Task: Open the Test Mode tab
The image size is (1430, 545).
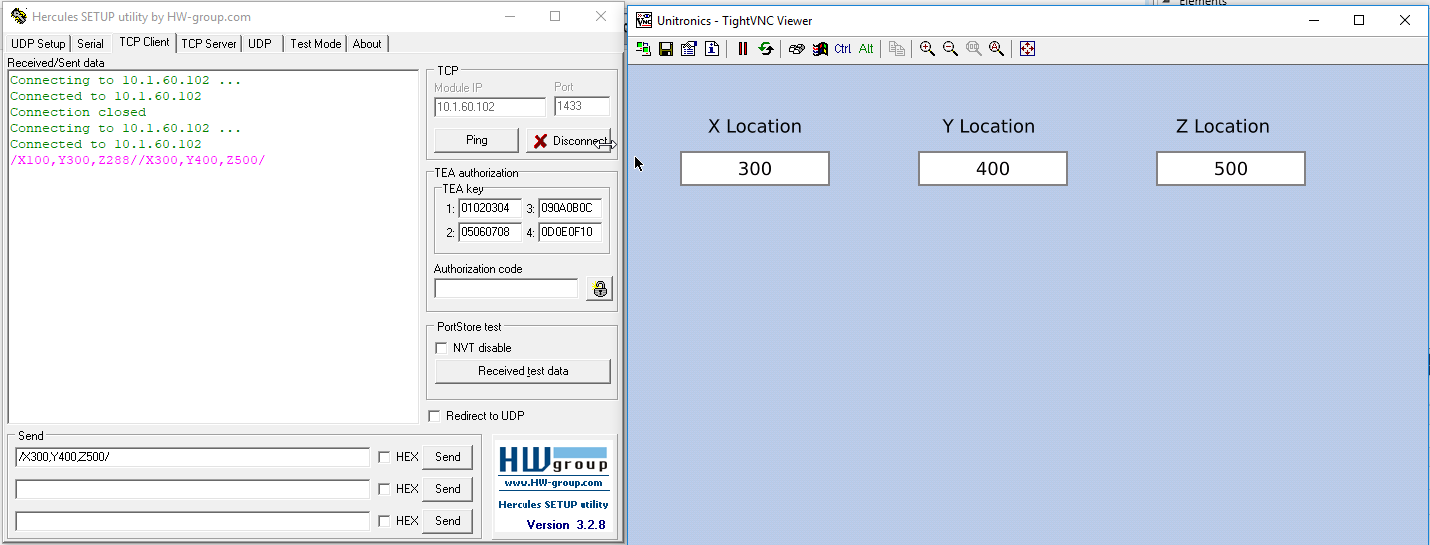Action: (x=315, y=44)
